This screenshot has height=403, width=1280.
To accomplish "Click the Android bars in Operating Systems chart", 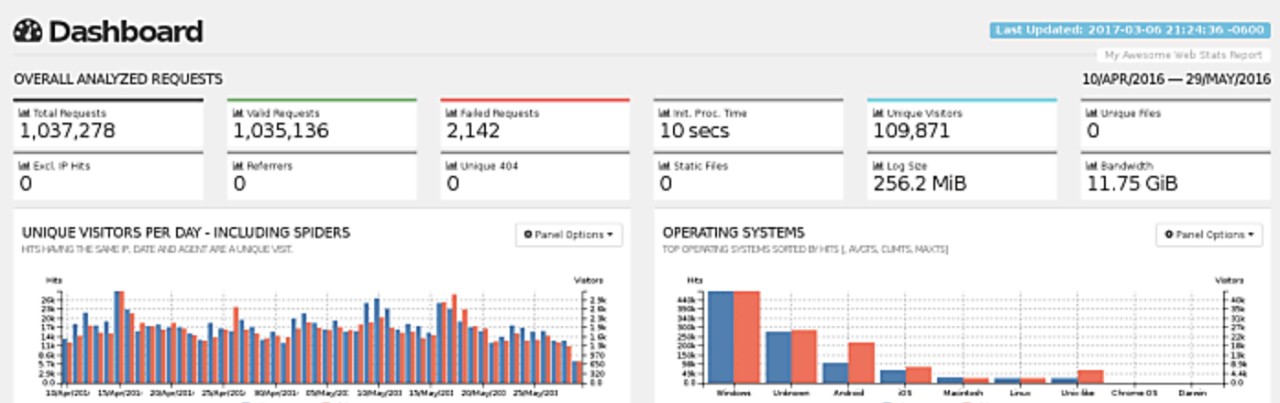I will pos(849,363).
